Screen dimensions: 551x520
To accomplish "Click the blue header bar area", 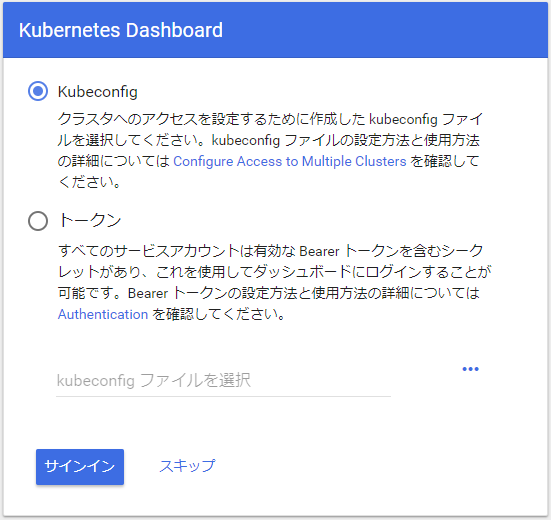I will [x=276, y=30].
